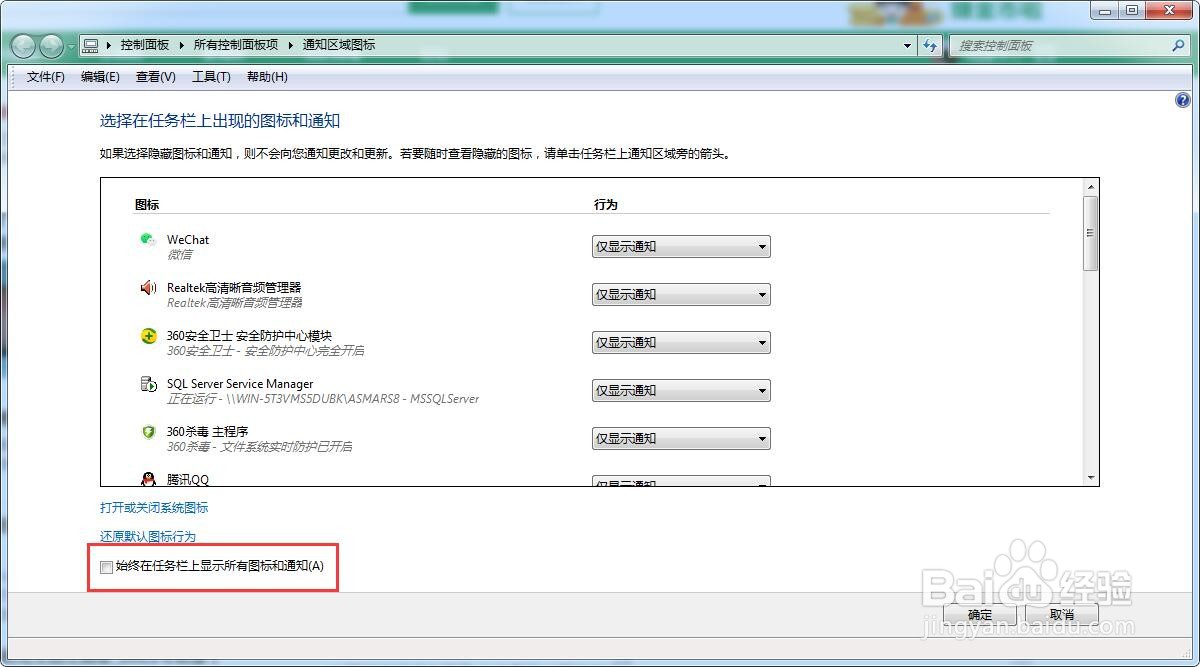Click the 腾讯QQ penguin icon
The height and width of the screenshot is (667, 1200).
(x=148, y=479)
